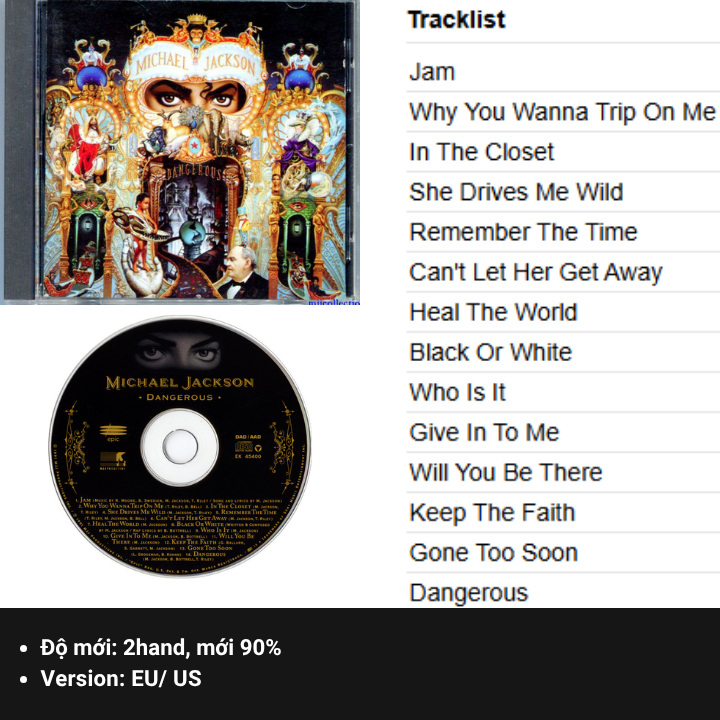Select the Black Or White track
The image size is (720, 720).
point(490,352)
